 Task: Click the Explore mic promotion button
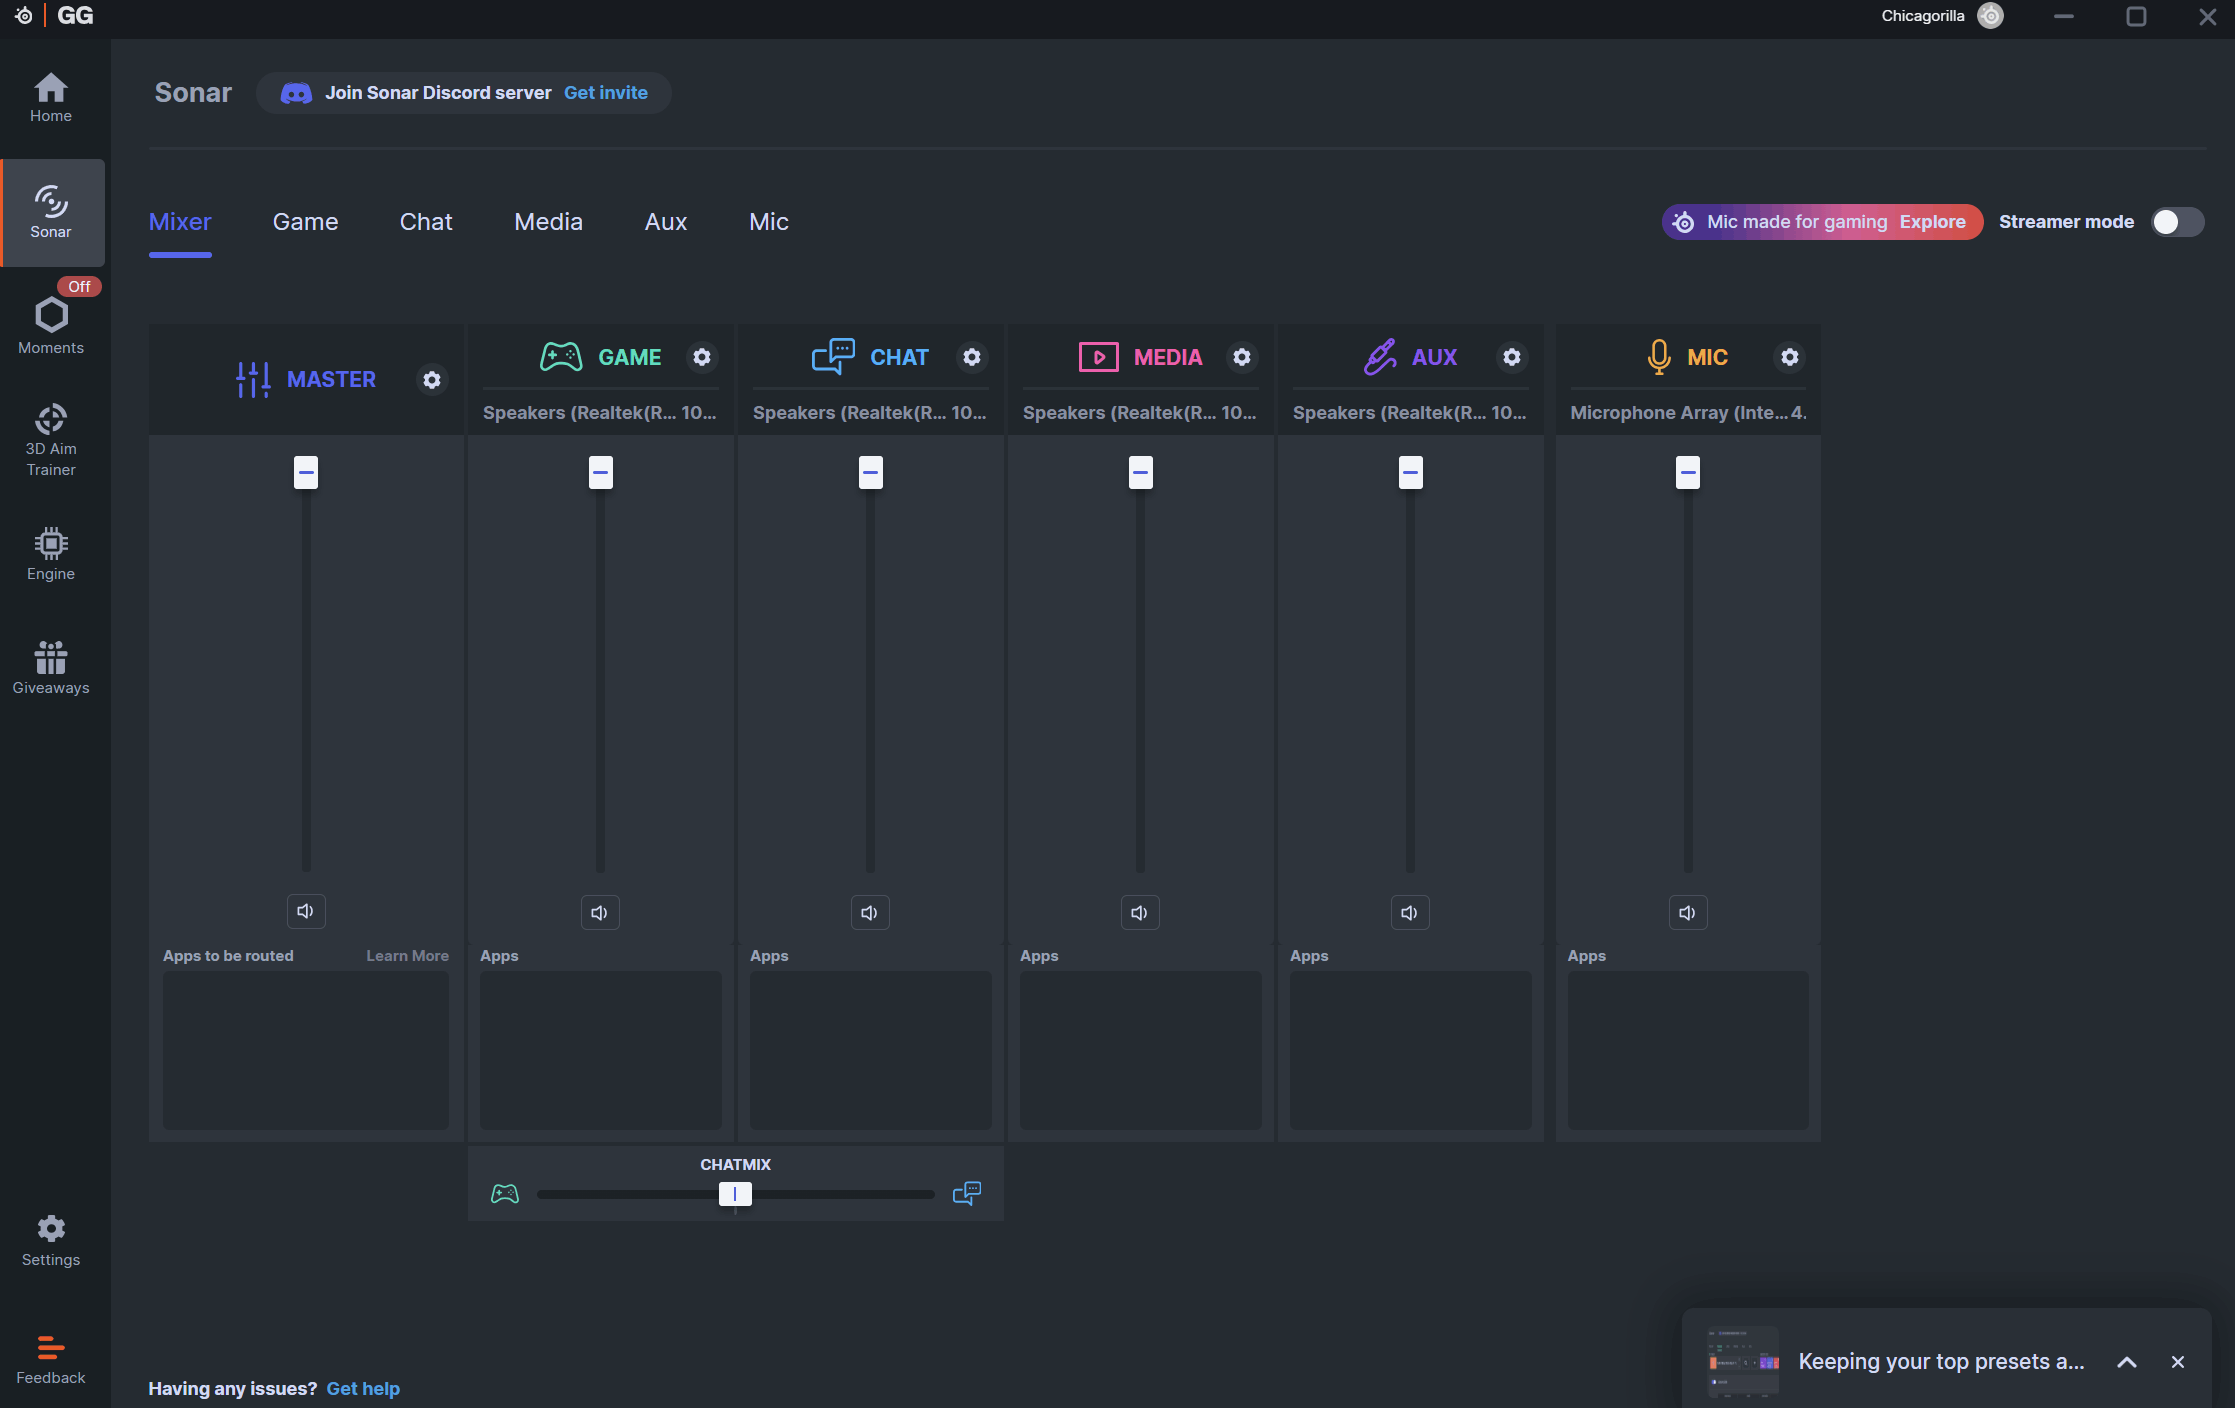click(1932, 222)
